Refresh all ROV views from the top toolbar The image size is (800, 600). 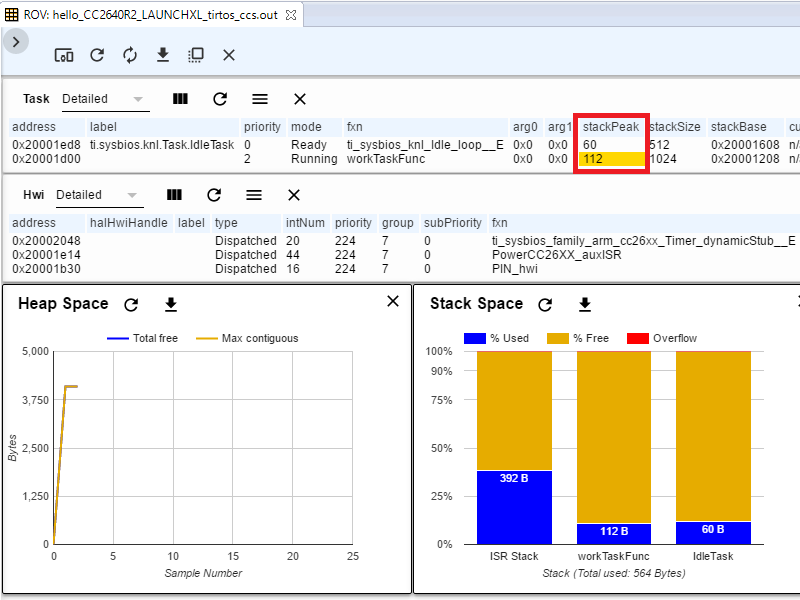[x=97, y=55]
